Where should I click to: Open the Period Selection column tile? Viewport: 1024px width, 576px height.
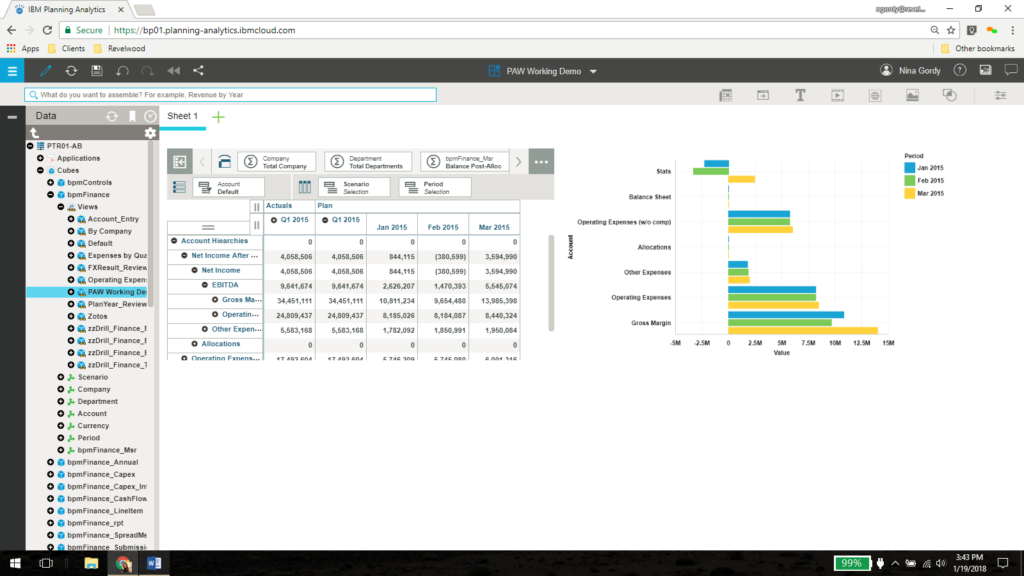point(435,187)
